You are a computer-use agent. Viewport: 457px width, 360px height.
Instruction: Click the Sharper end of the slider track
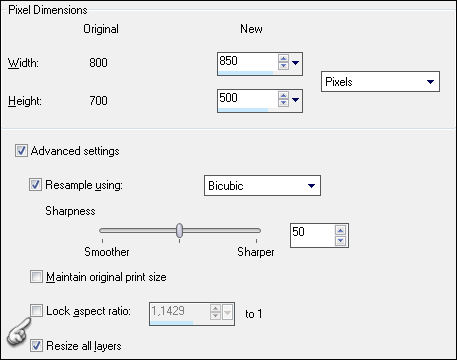pyautogui.click(x=256, y=230)
